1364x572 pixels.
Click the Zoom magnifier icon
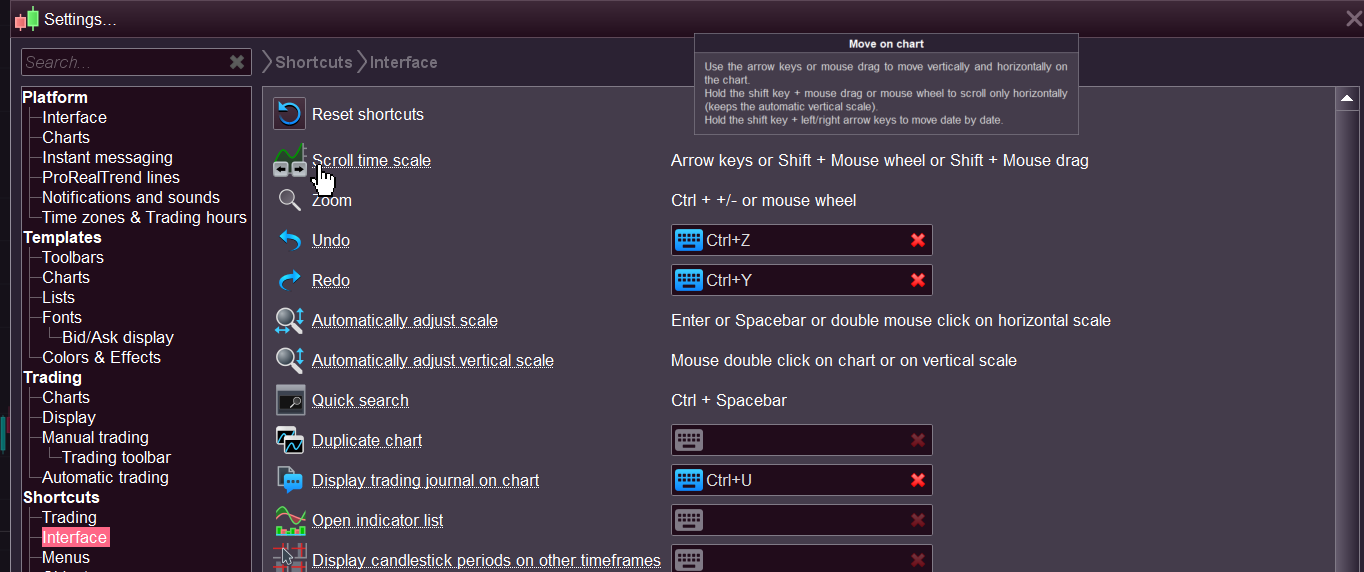point(289,200)
